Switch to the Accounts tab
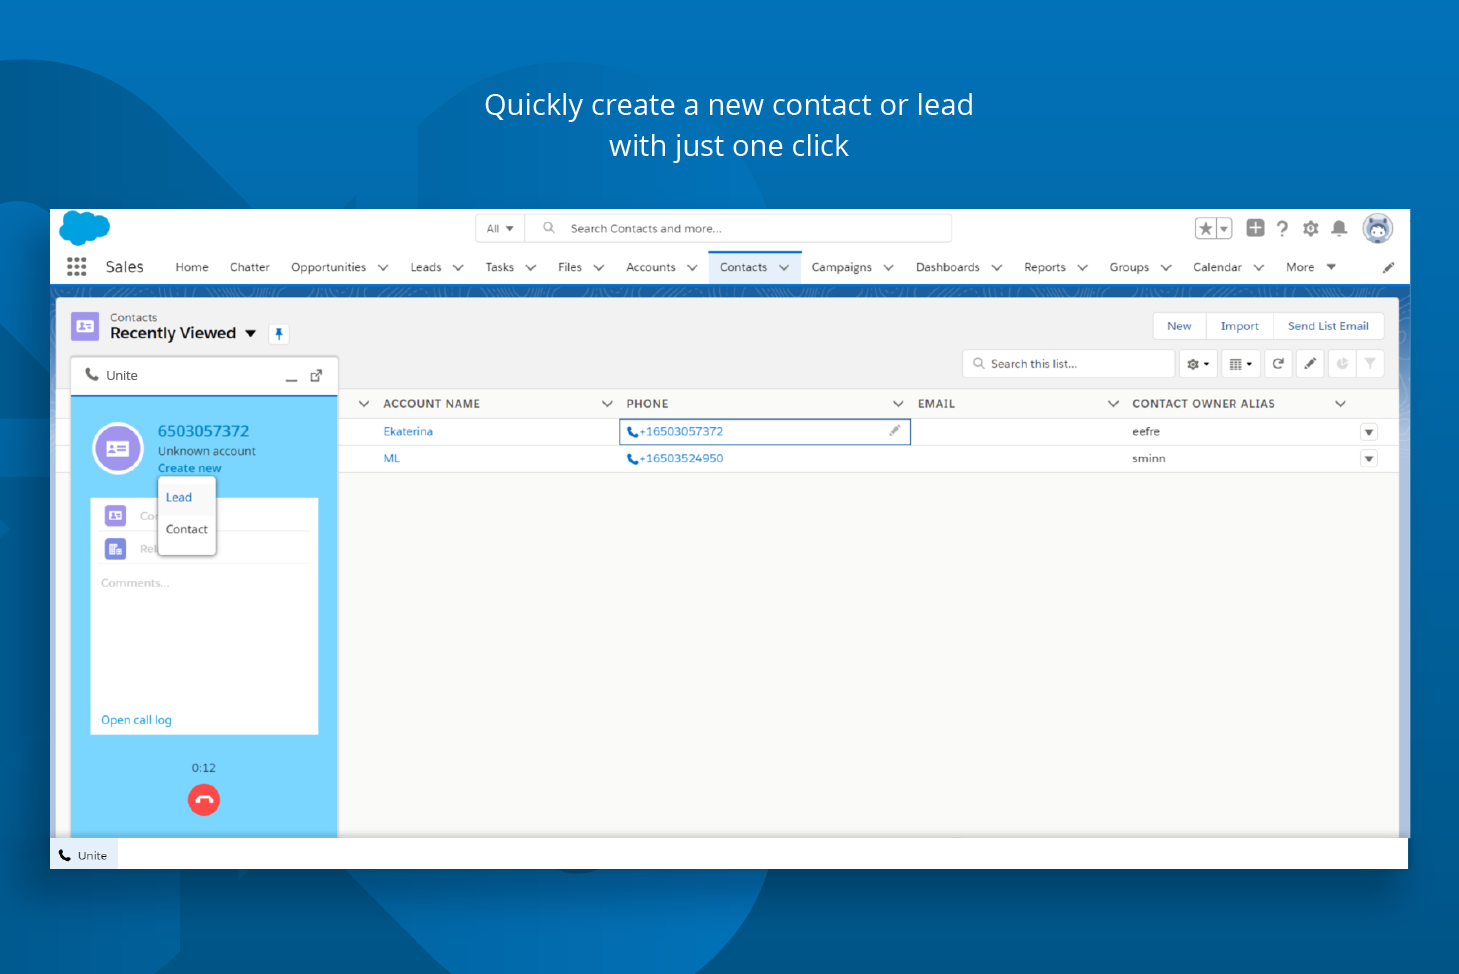 pyautogui.click(x=651, y=267)
